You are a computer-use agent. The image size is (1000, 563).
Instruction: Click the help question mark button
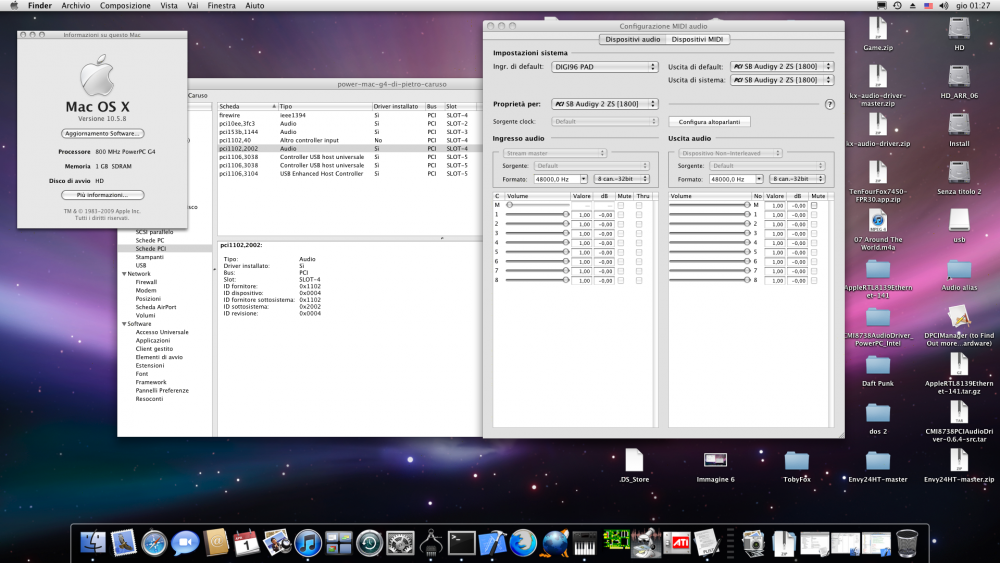[829, 104]
